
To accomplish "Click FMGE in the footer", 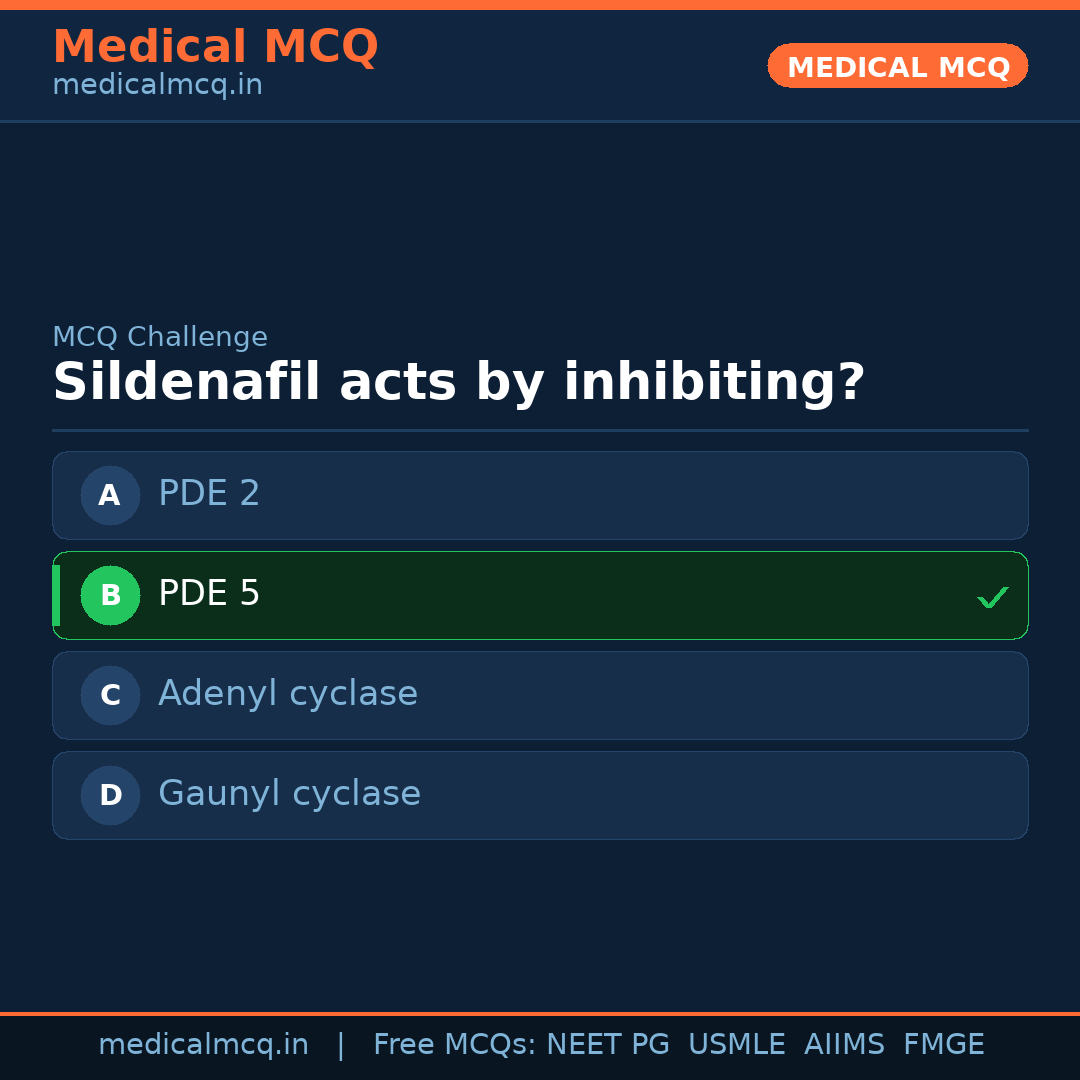I will pyautogui.click(x=944, y=1045).
